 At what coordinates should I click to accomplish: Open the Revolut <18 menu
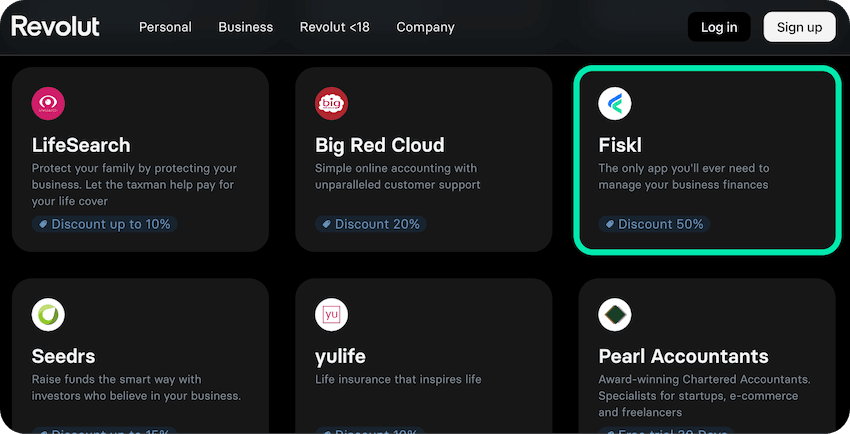pyautogui.click(x=334, y=27)
